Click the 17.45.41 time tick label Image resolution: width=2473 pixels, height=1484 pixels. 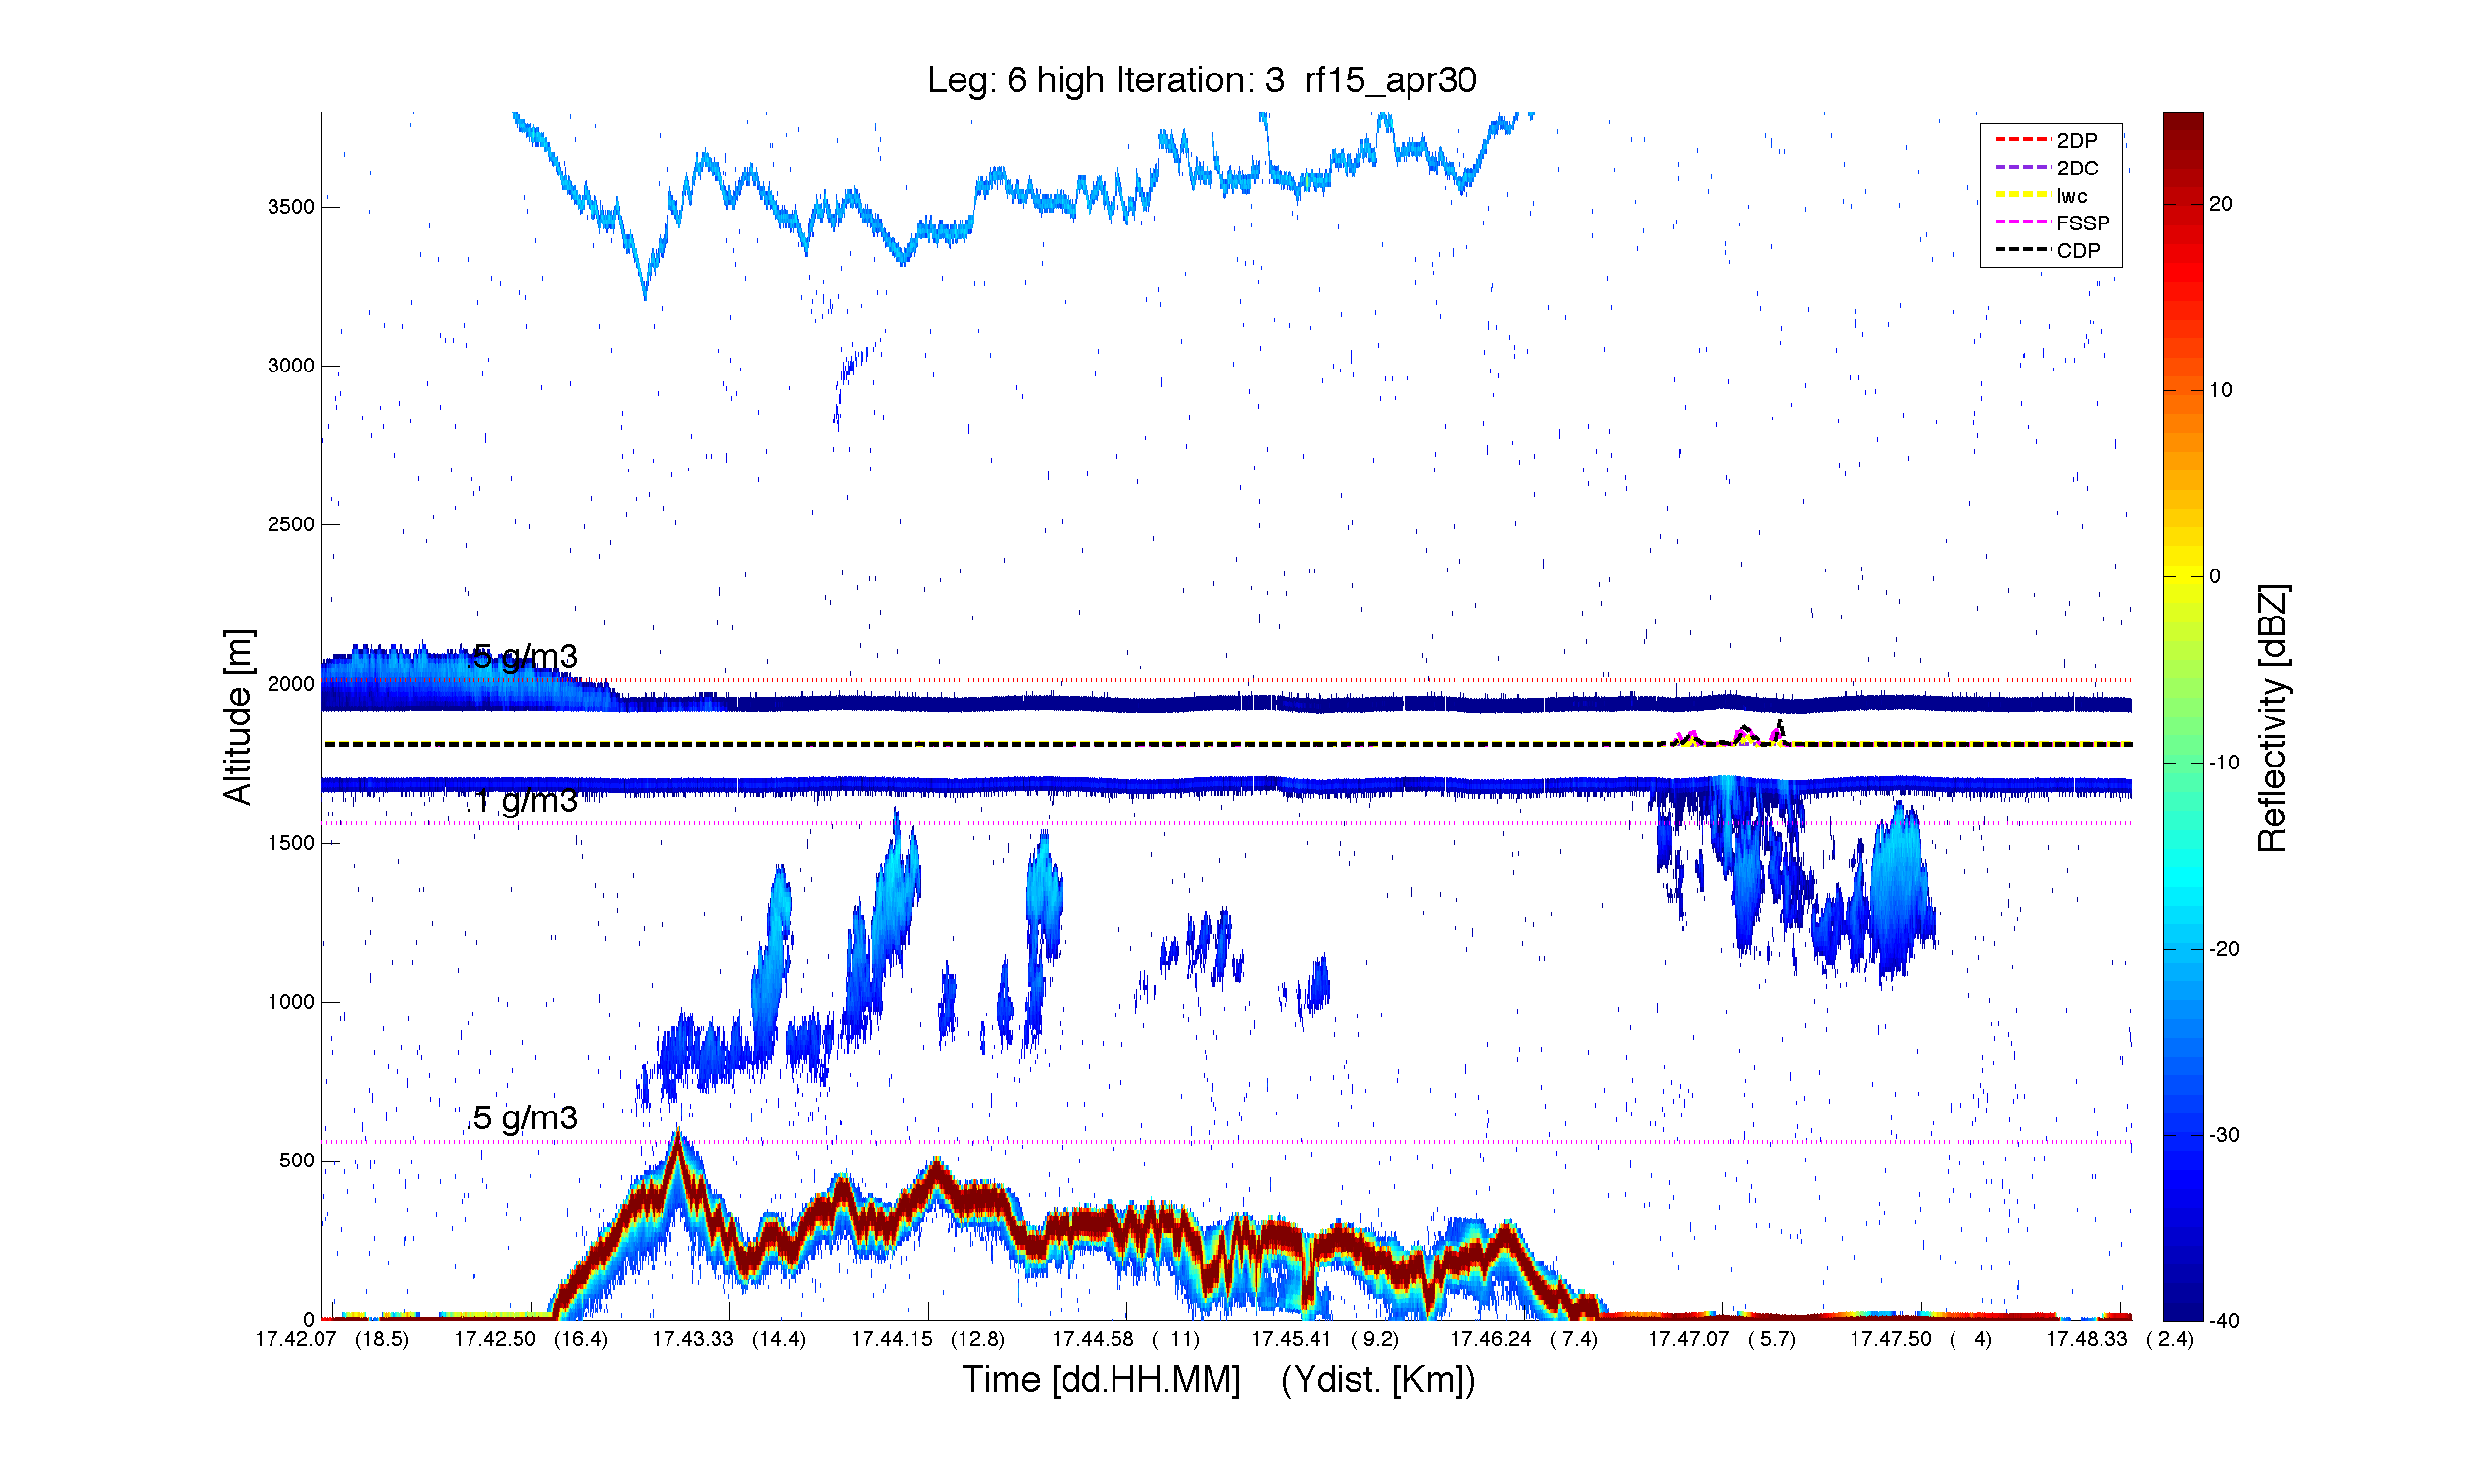click(1292, 1339)
